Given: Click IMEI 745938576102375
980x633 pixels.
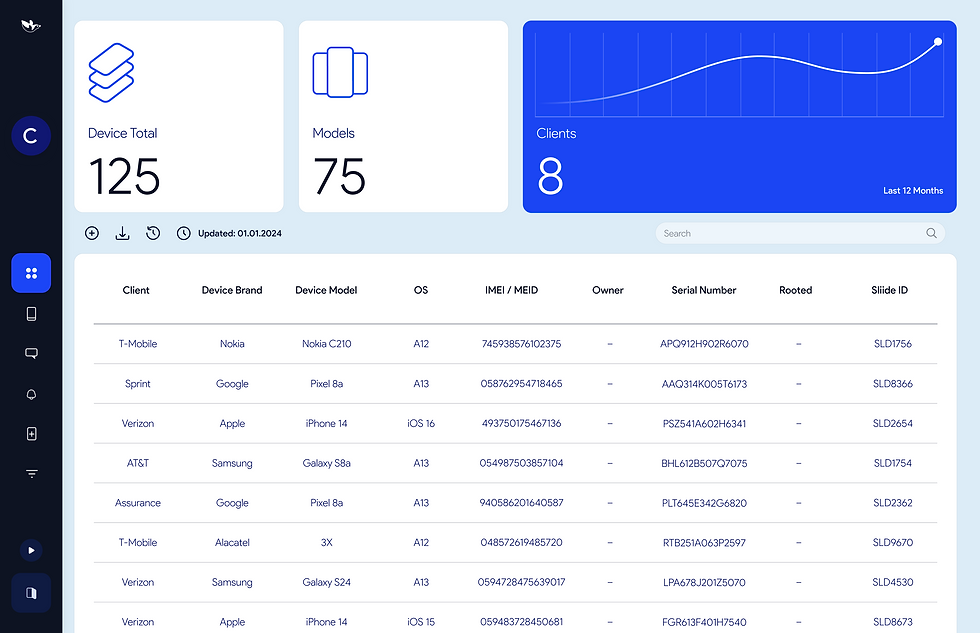Looking at the screenshot, I should tap(521, 344).
